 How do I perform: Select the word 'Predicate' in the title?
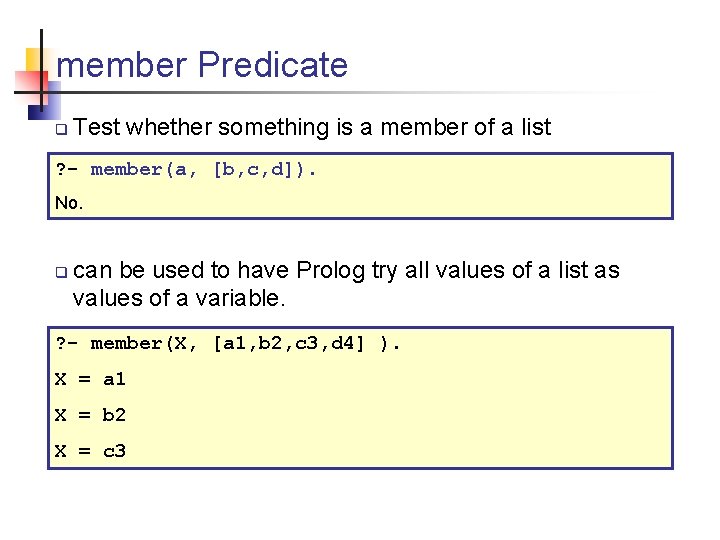click(x=272, y=65)
